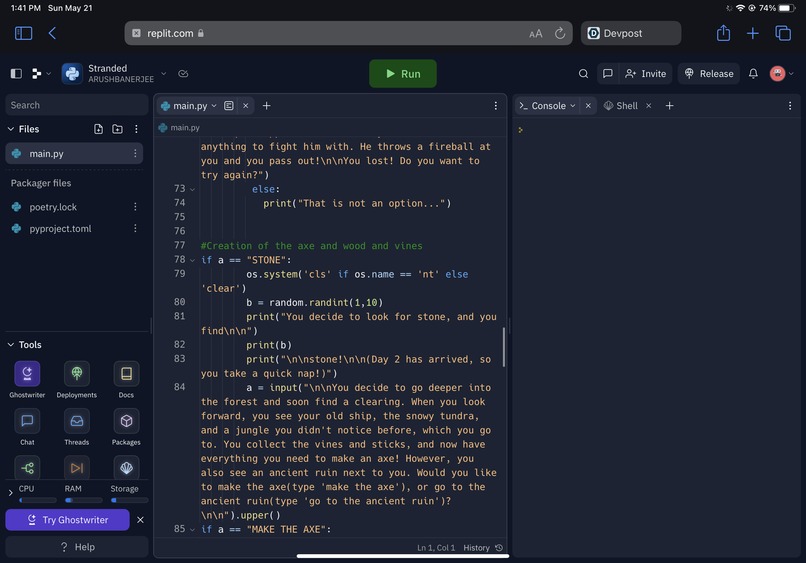Open the avatar dropdown arrow
Viewport: 806px width, 563px height.
point(792,74)
